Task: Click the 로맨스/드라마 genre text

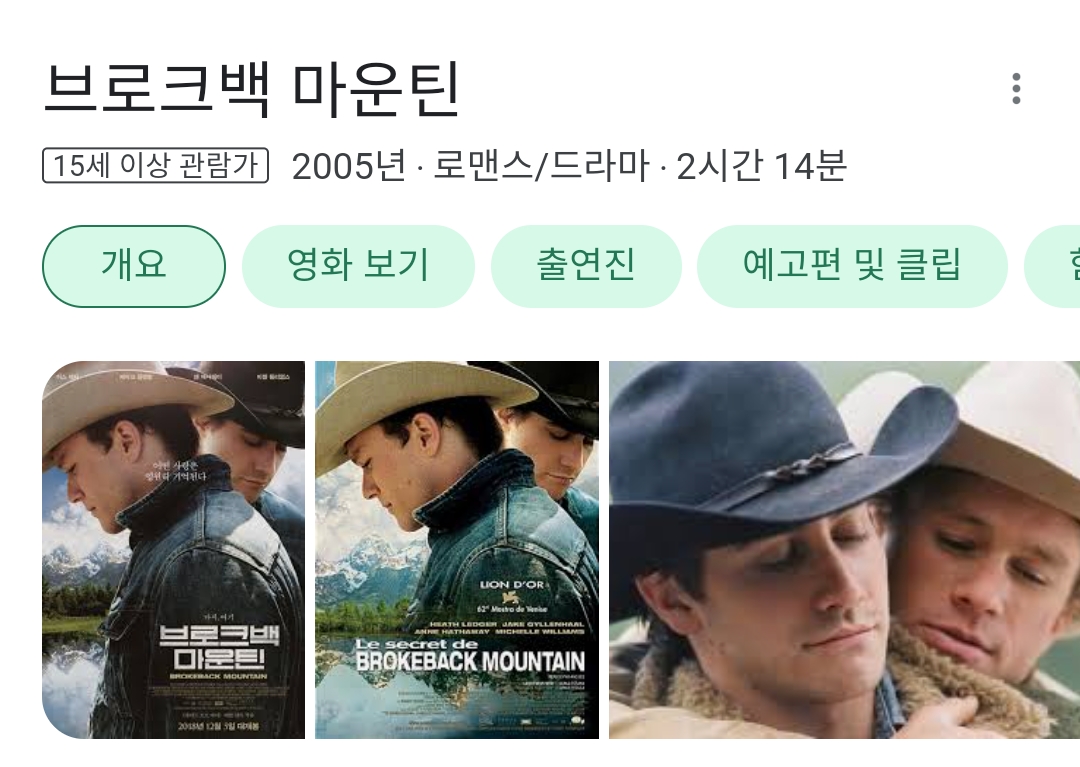Action: point(541,166)
